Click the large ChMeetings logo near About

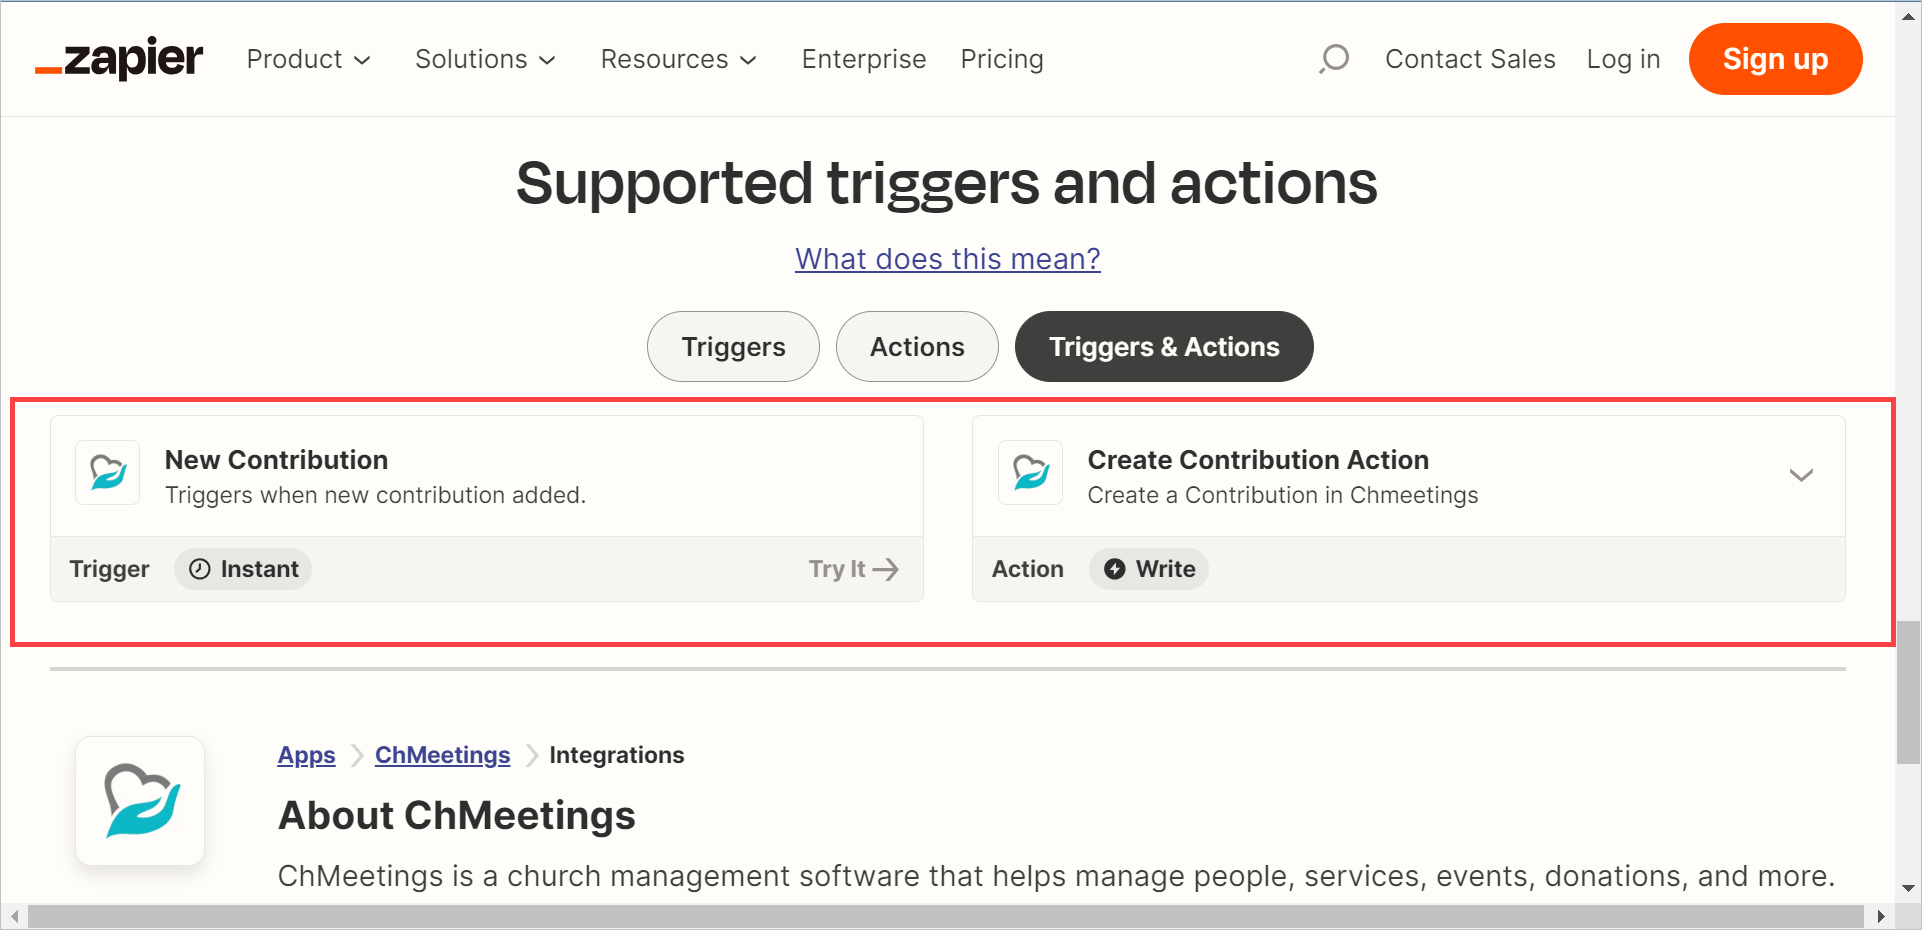141,801
